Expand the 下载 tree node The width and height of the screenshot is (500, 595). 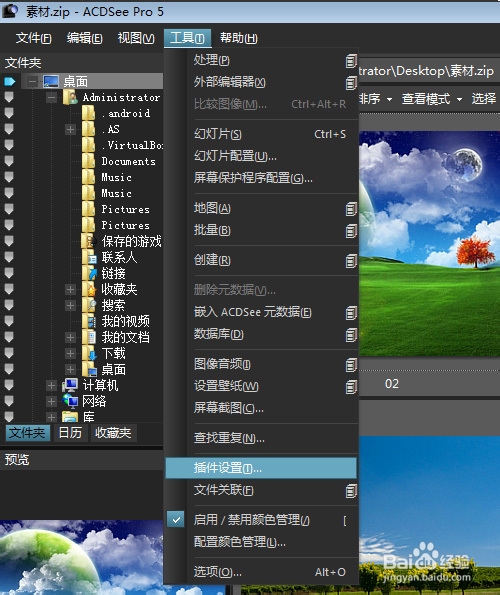(70, 353)
